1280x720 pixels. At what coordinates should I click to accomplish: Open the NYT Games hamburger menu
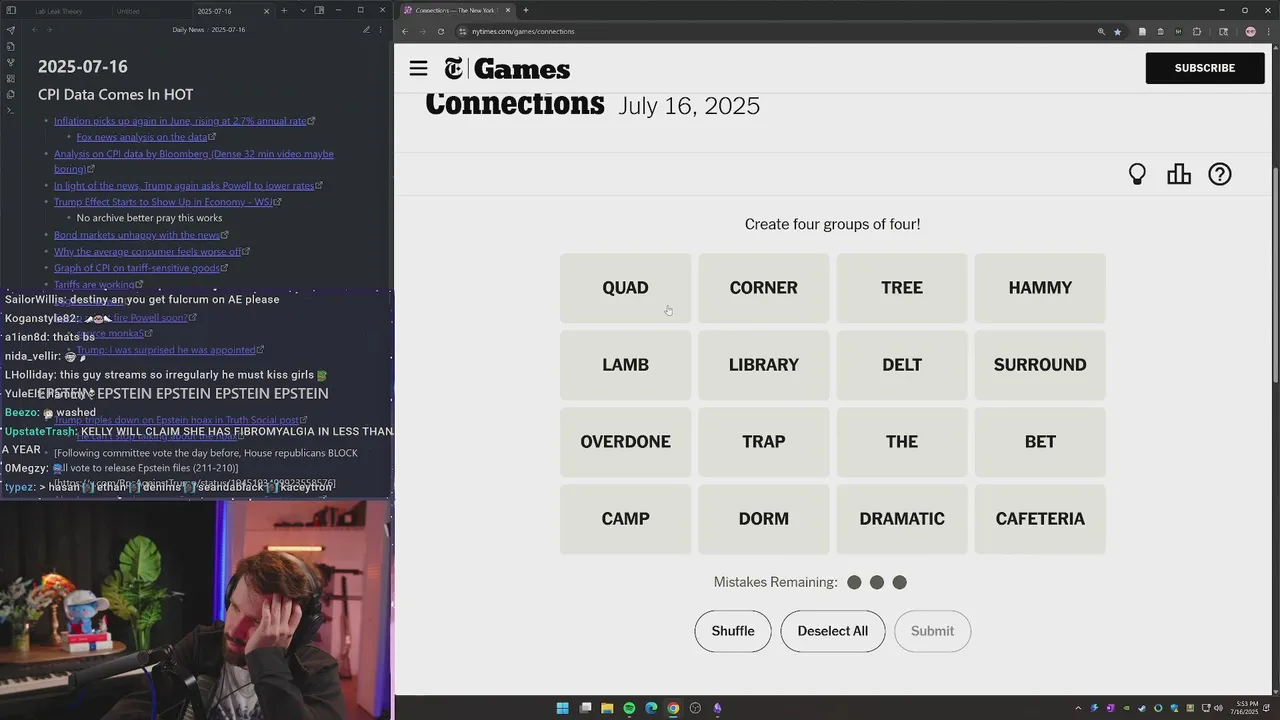(418, 68)
